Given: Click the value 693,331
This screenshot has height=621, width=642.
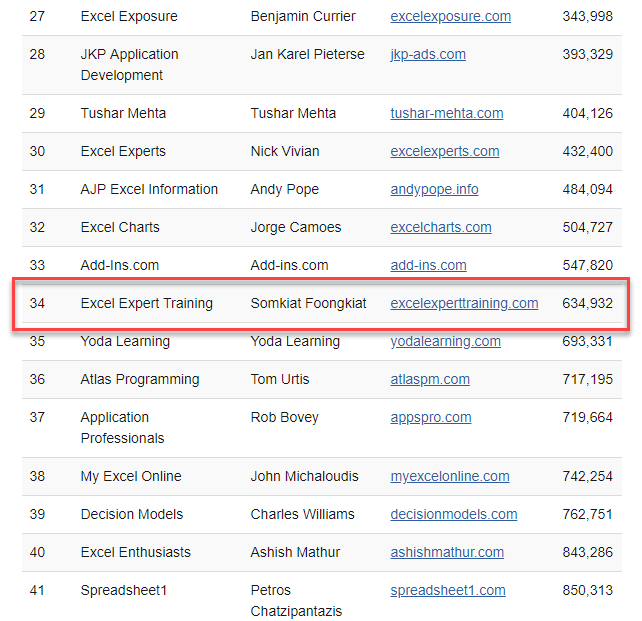Looking at the screenshot, I should (x=588, y=341).
